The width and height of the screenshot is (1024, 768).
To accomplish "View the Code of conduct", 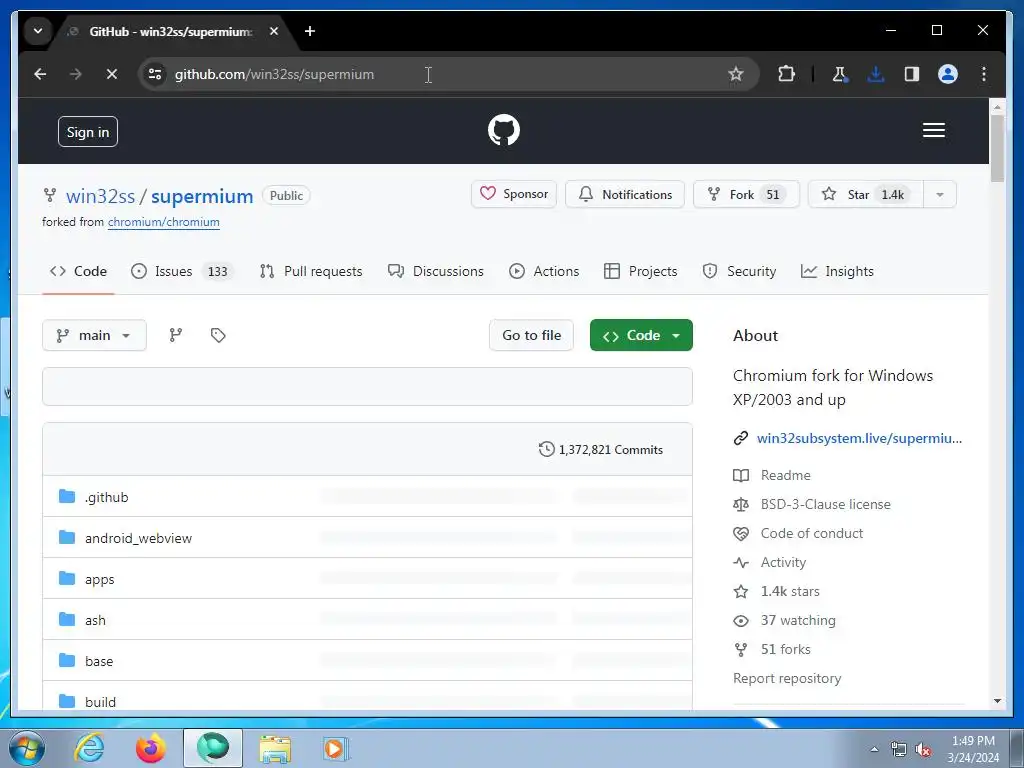I will coord(798,533).
